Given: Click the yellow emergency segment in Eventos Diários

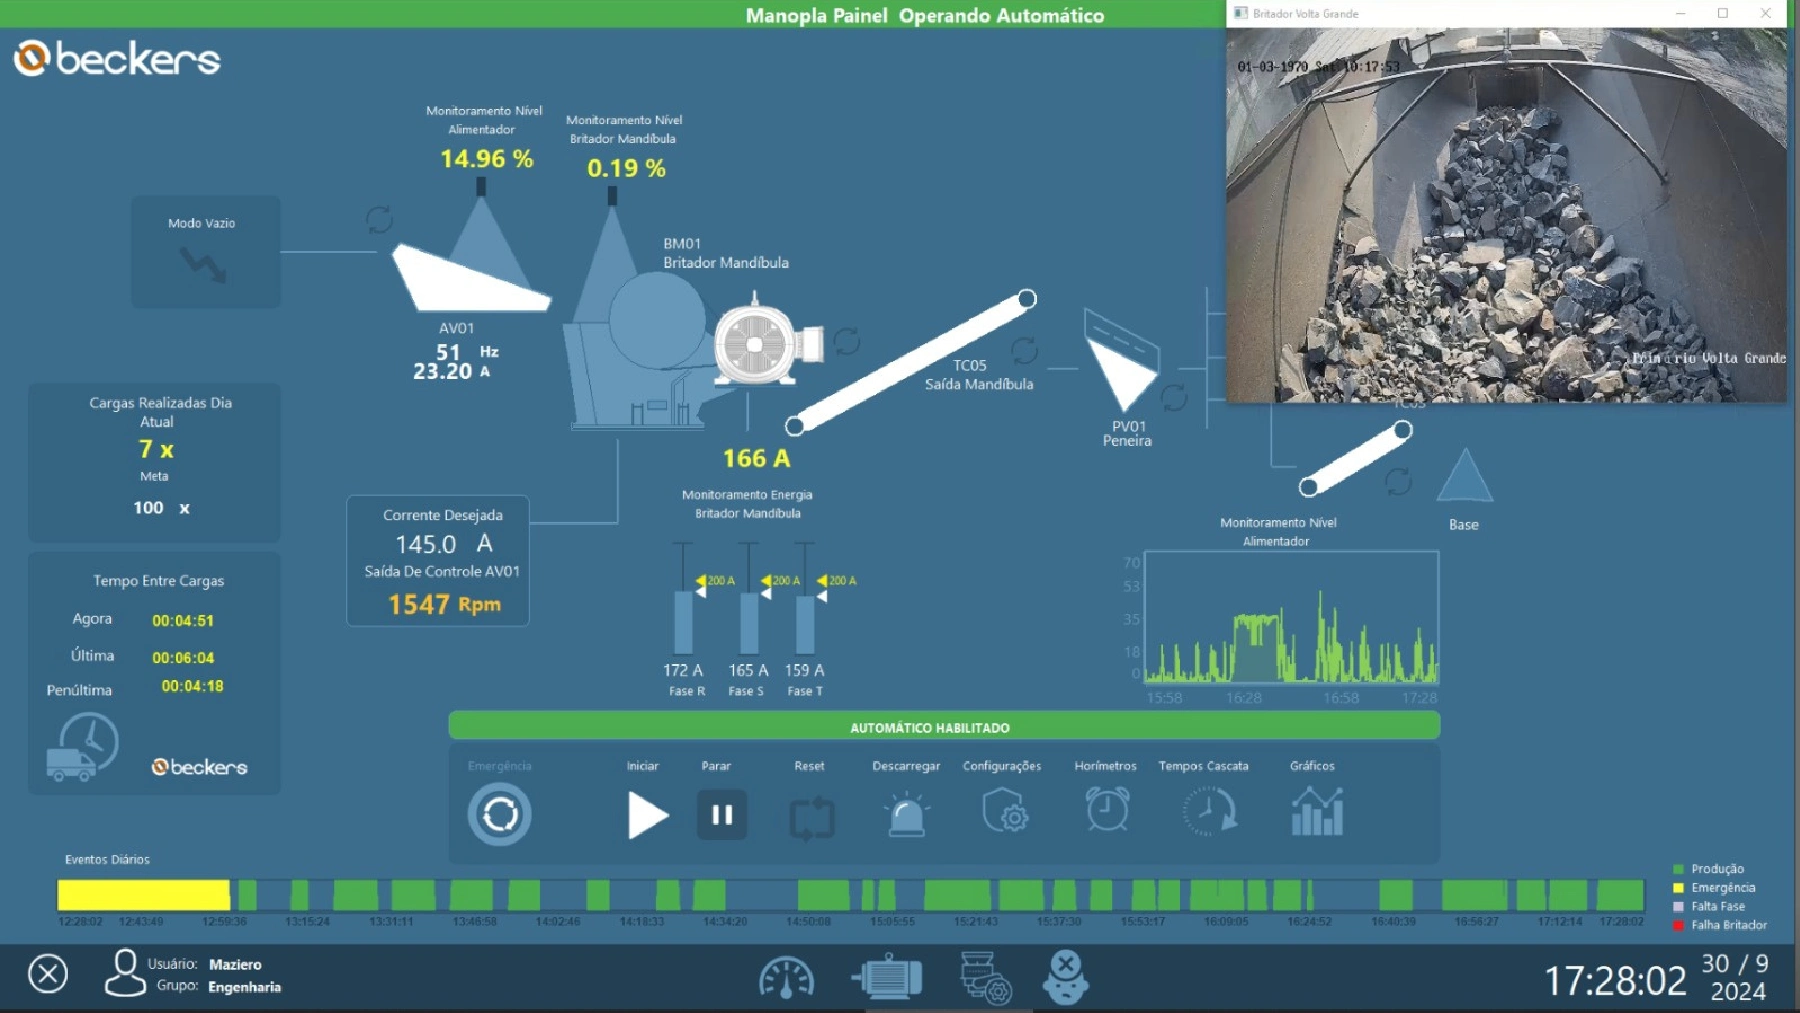Looking at the screenshot, I should click(143, 894).
